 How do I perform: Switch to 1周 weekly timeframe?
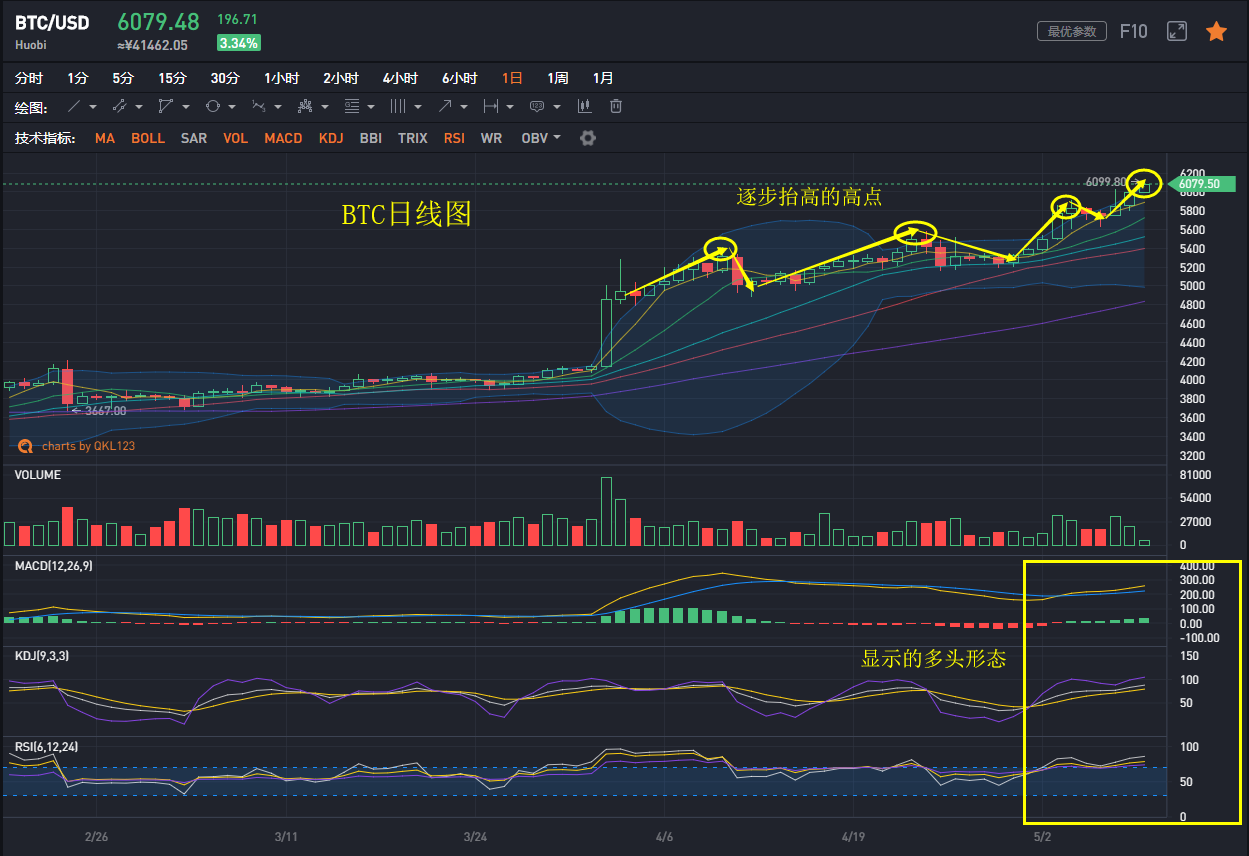coord(558,78)
